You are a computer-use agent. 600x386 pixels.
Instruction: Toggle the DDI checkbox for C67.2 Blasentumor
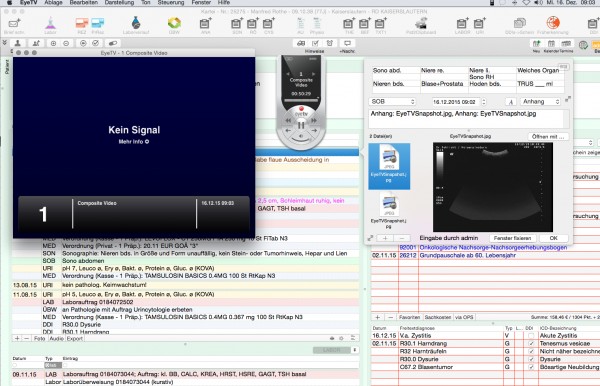click(x=531, y=367)
